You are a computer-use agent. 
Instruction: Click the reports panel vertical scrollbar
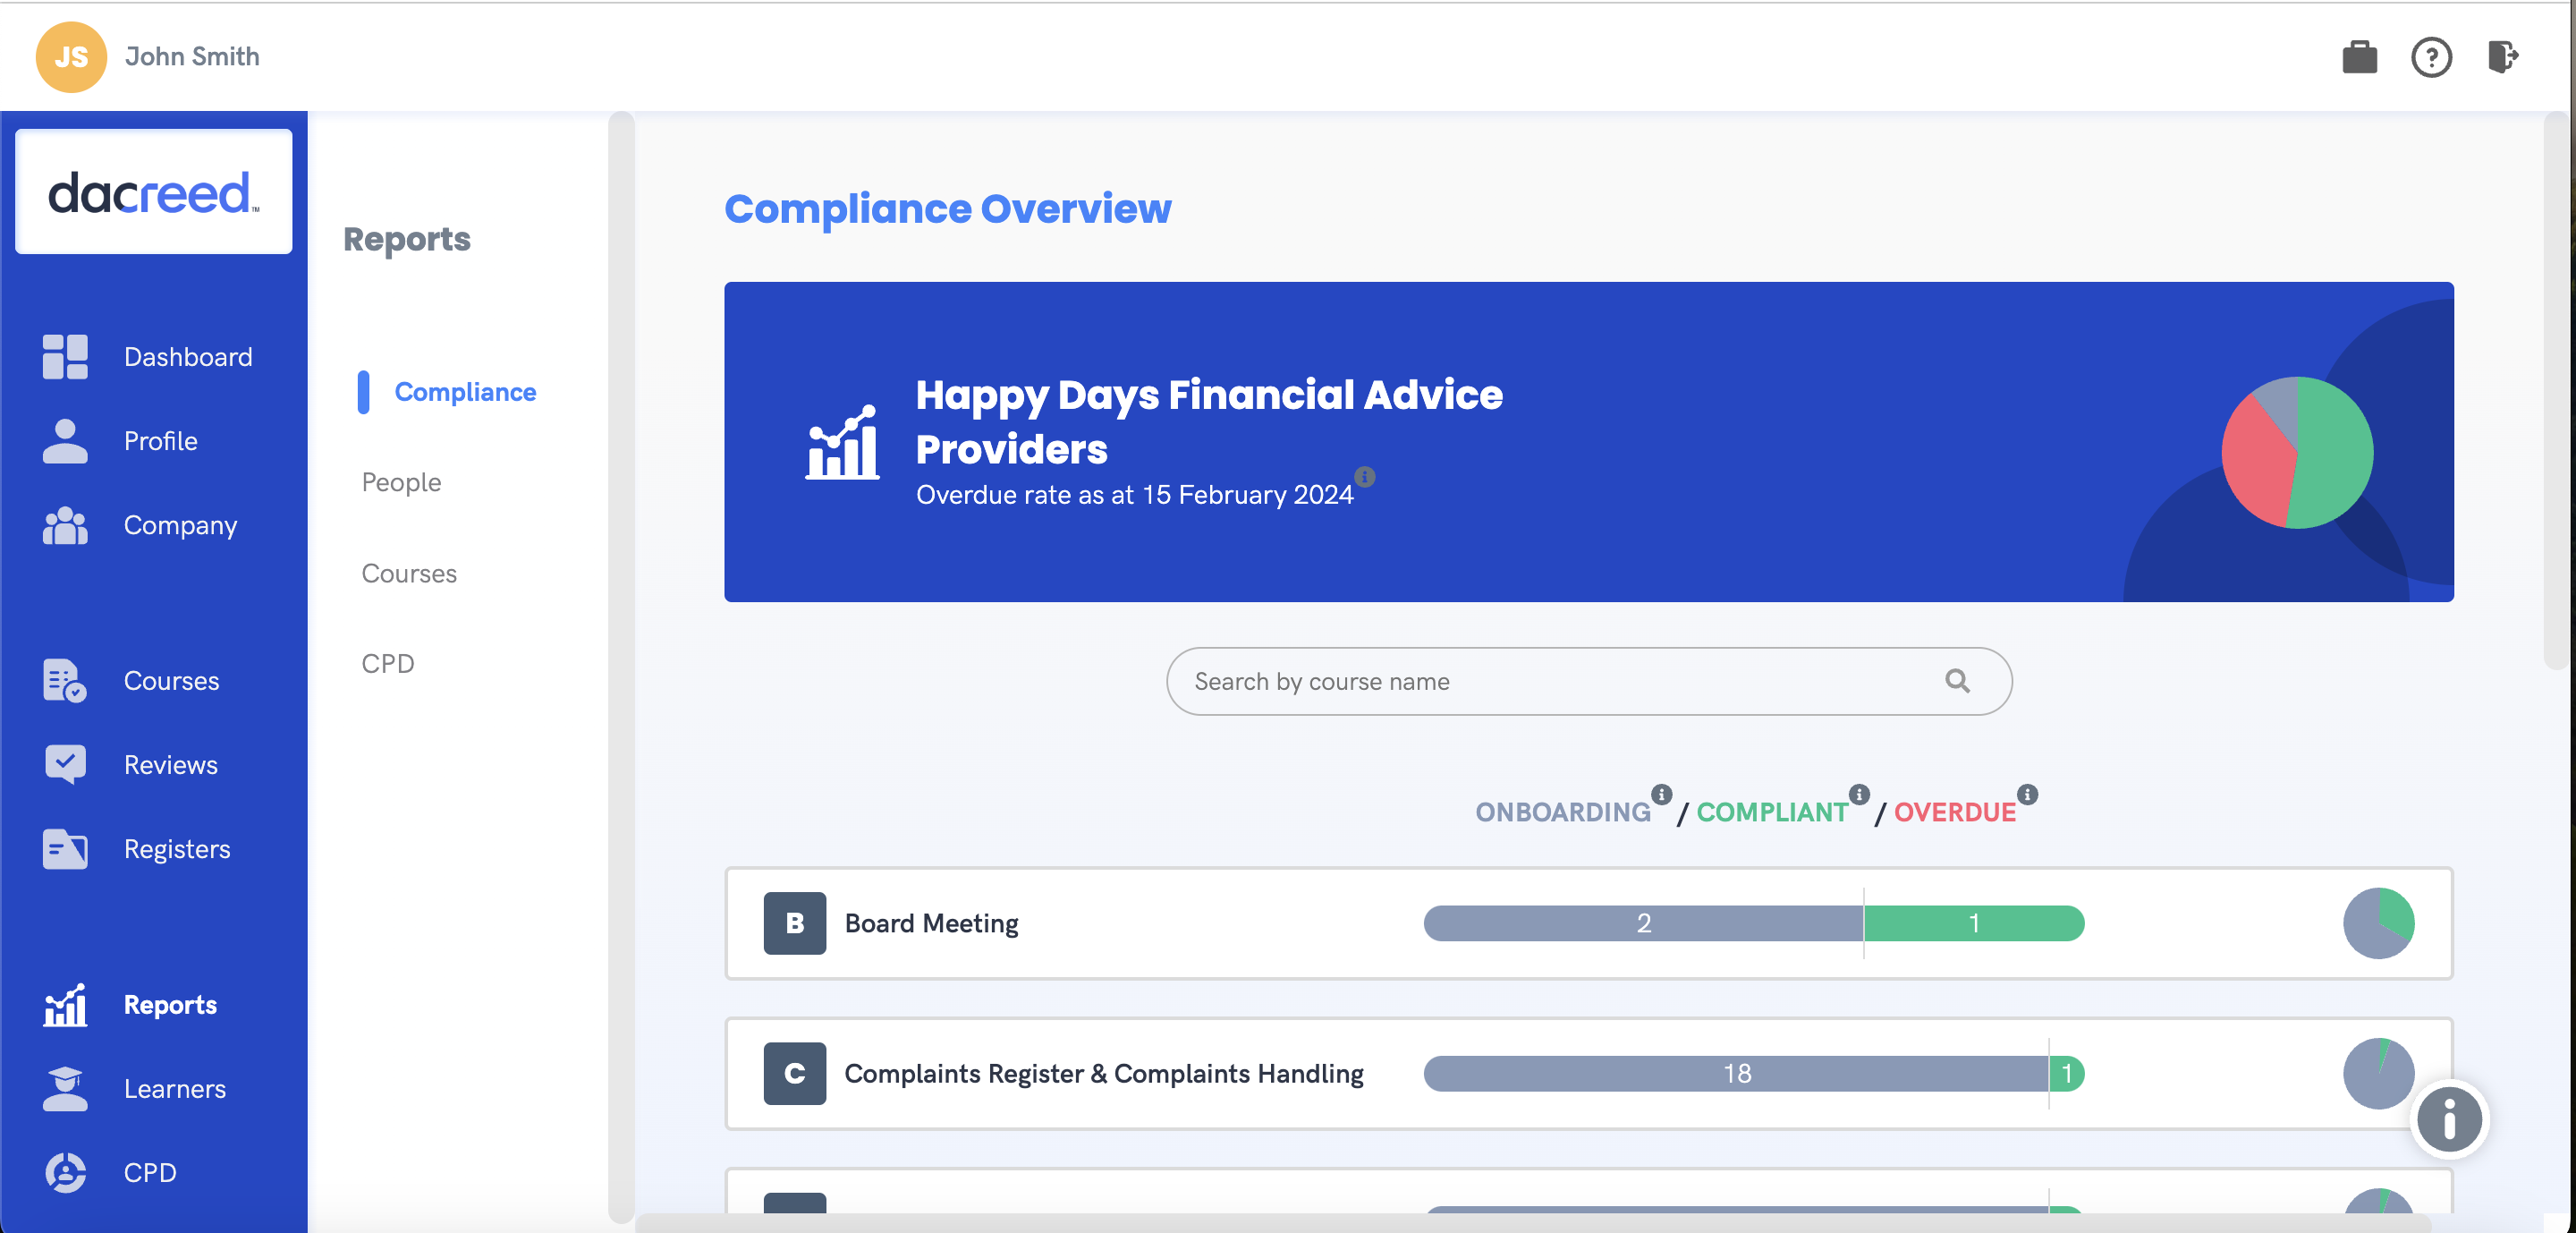(621, 667)
